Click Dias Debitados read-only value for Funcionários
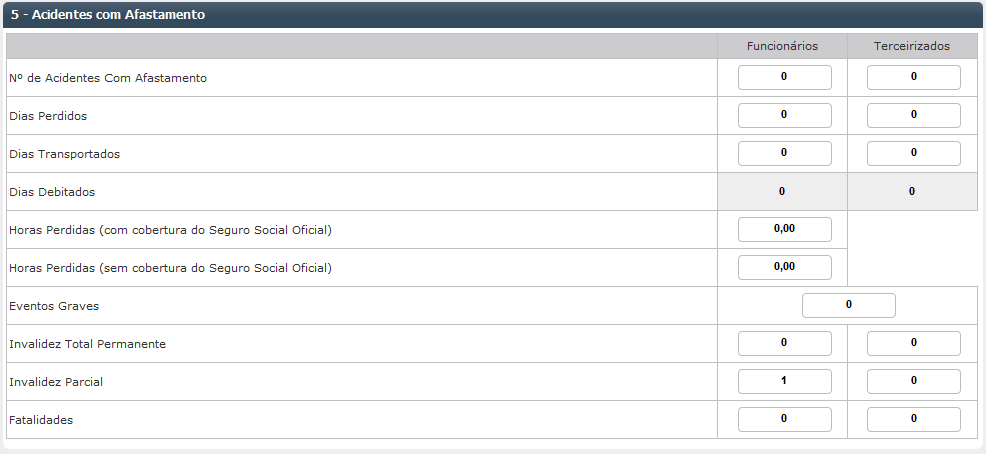 (x=782, y=192)
